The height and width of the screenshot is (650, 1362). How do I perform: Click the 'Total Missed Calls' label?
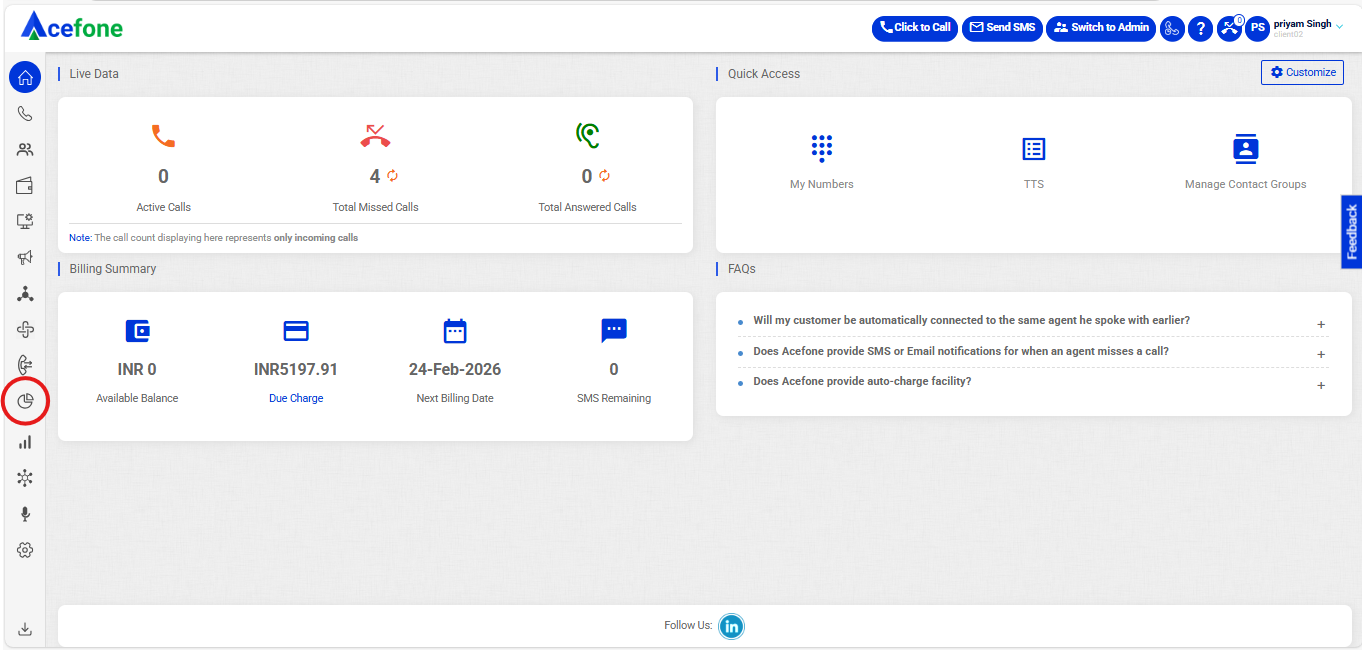376,207
